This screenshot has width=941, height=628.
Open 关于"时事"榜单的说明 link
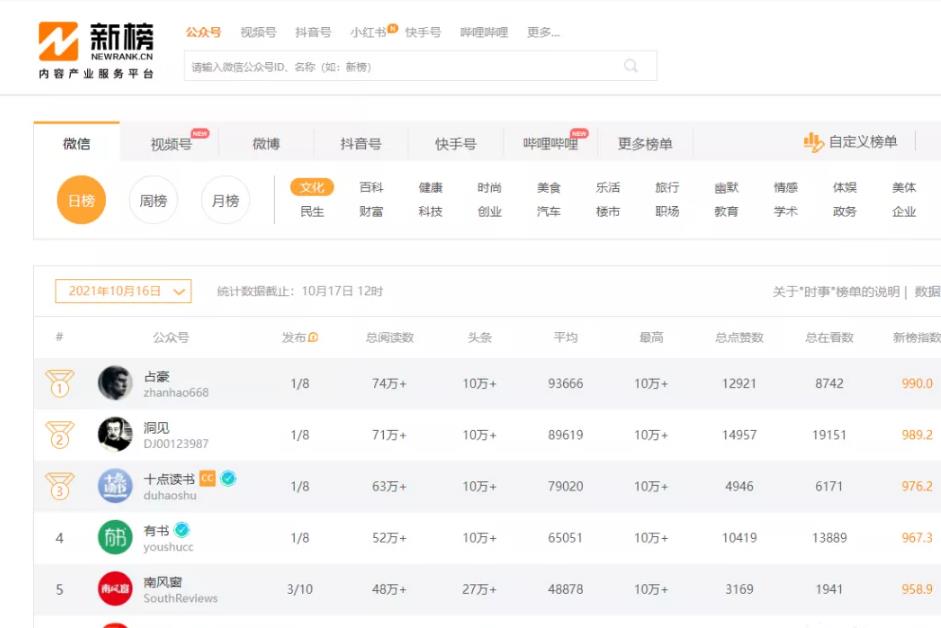point(836,292)
